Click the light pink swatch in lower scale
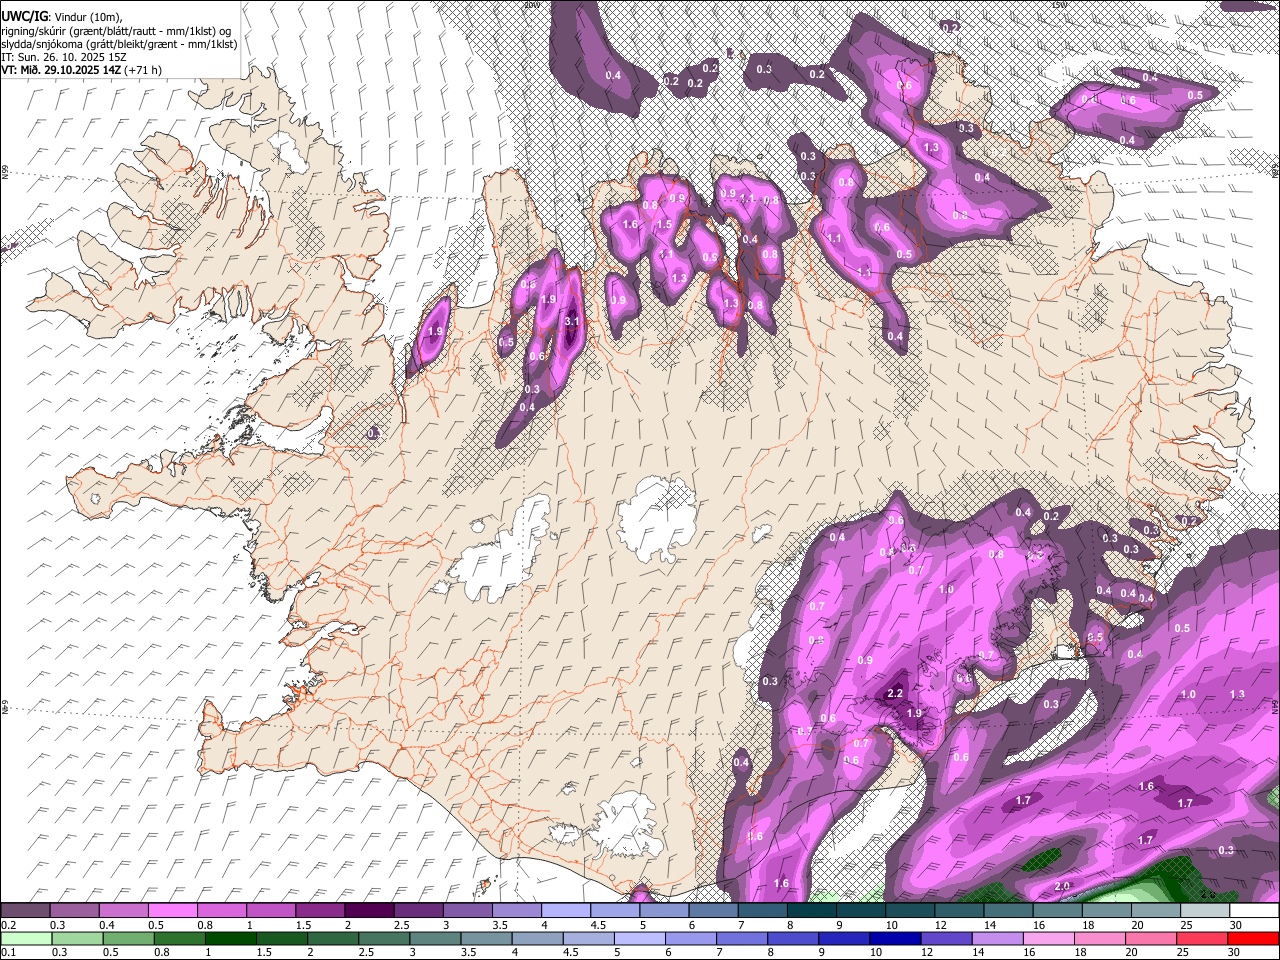This screenshot has width=1280, height=960. [x=1048, y=938]
